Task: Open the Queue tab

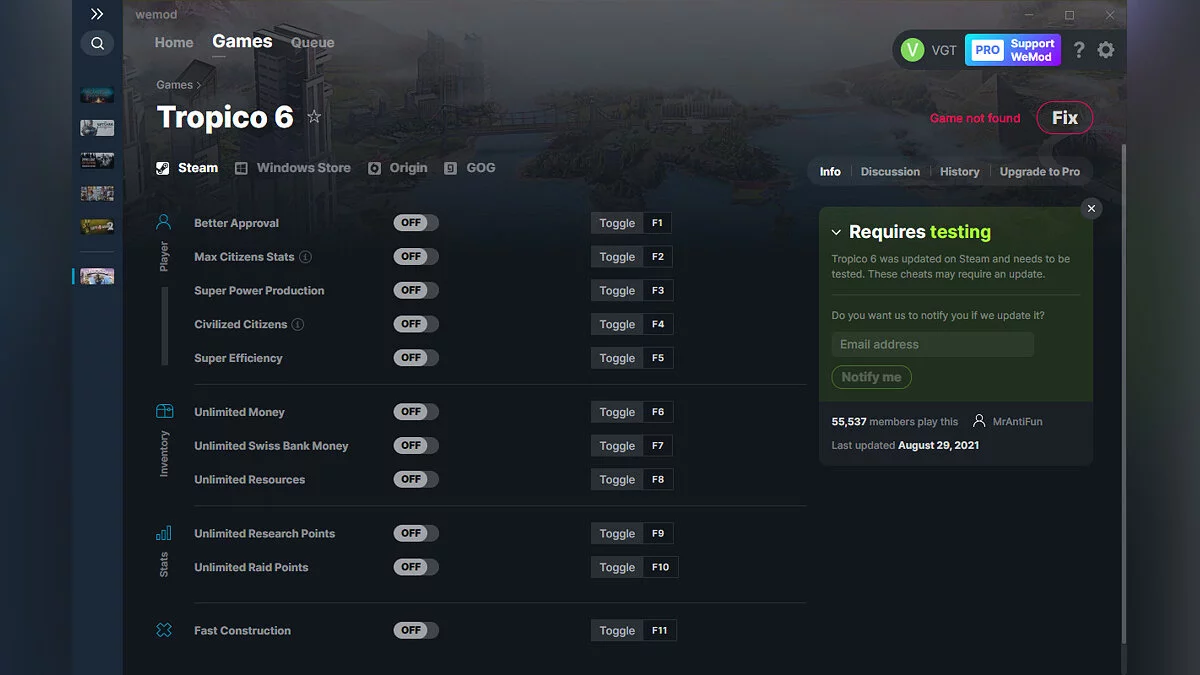Action: point(313,43)
